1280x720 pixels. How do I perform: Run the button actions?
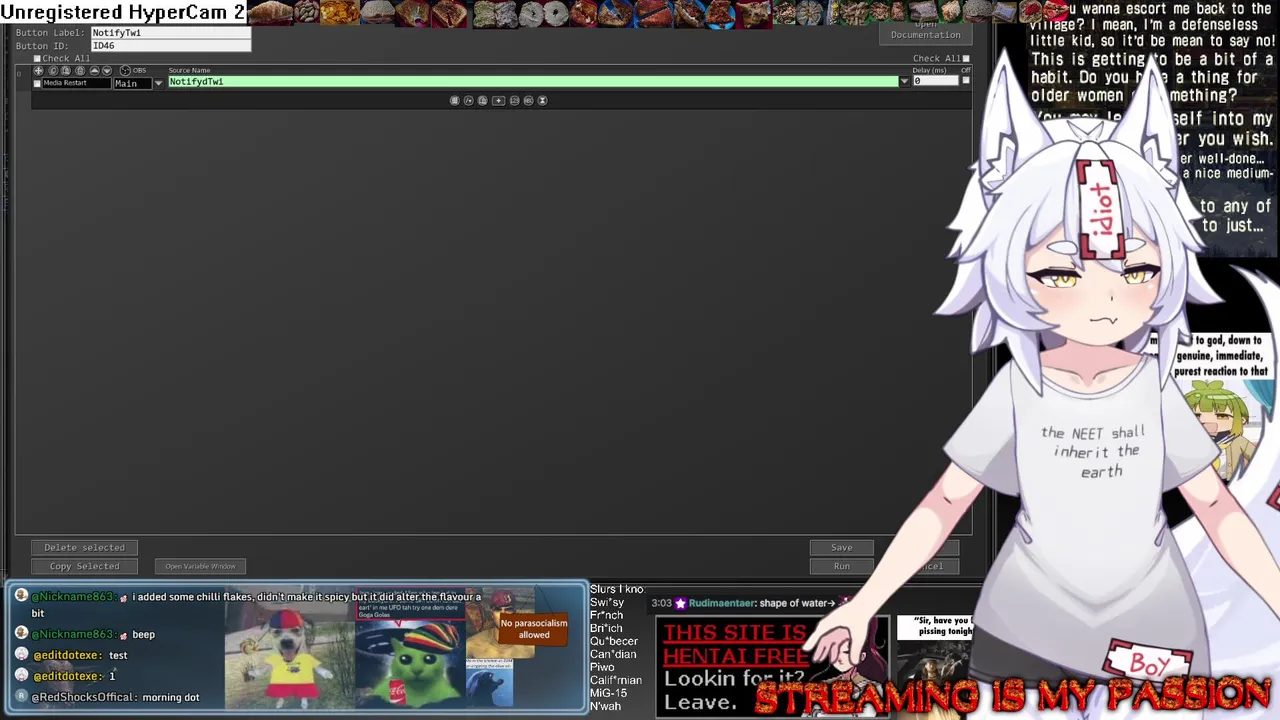tap(842, 566)
